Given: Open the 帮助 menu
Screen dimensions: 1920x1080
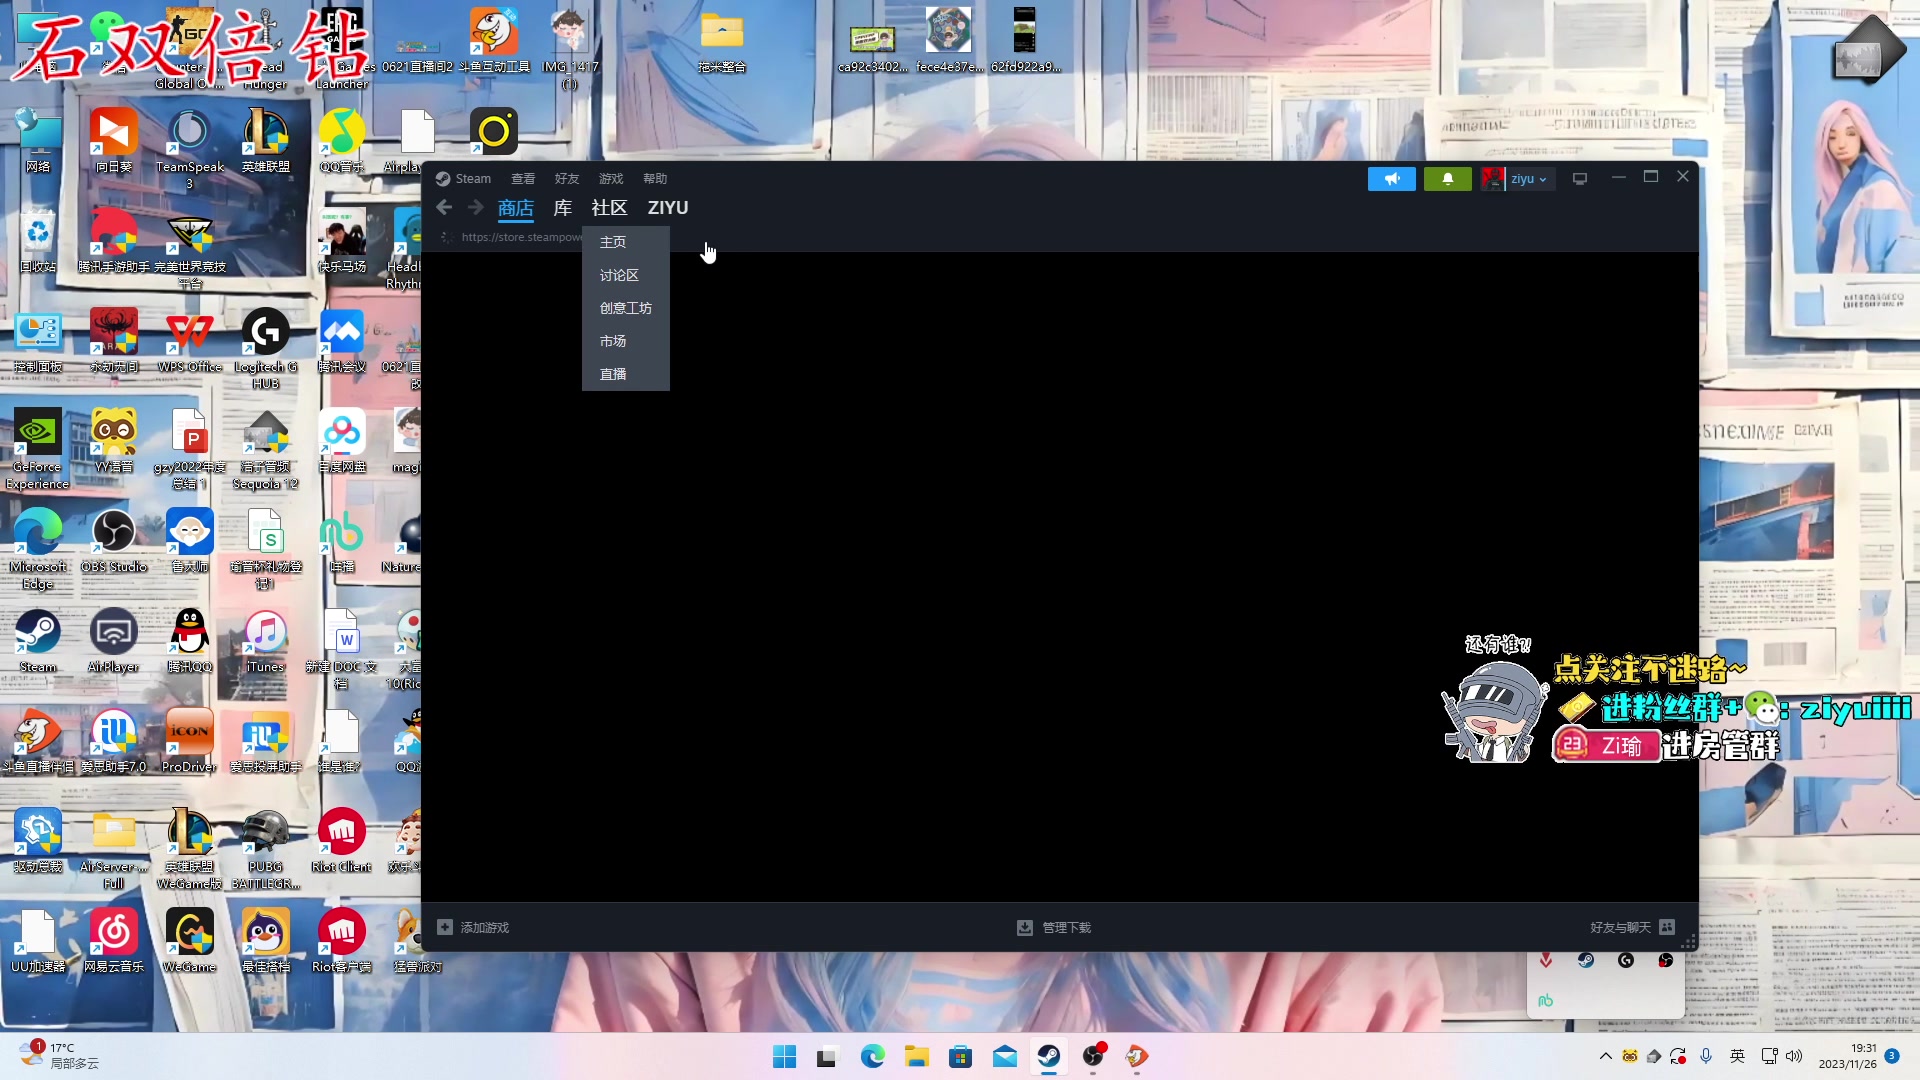Looking at the screenshot, I should 655,179.
